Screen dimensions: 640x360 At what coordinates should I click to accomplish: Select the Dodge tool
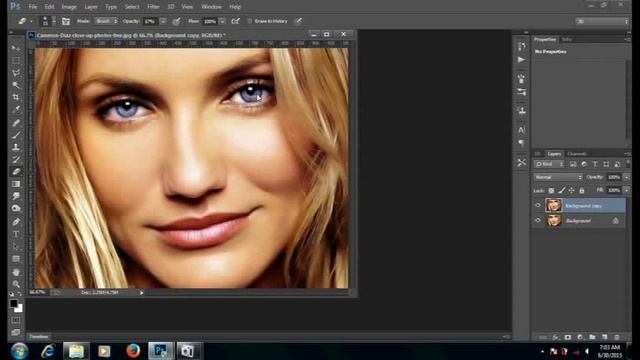(16, 209)
